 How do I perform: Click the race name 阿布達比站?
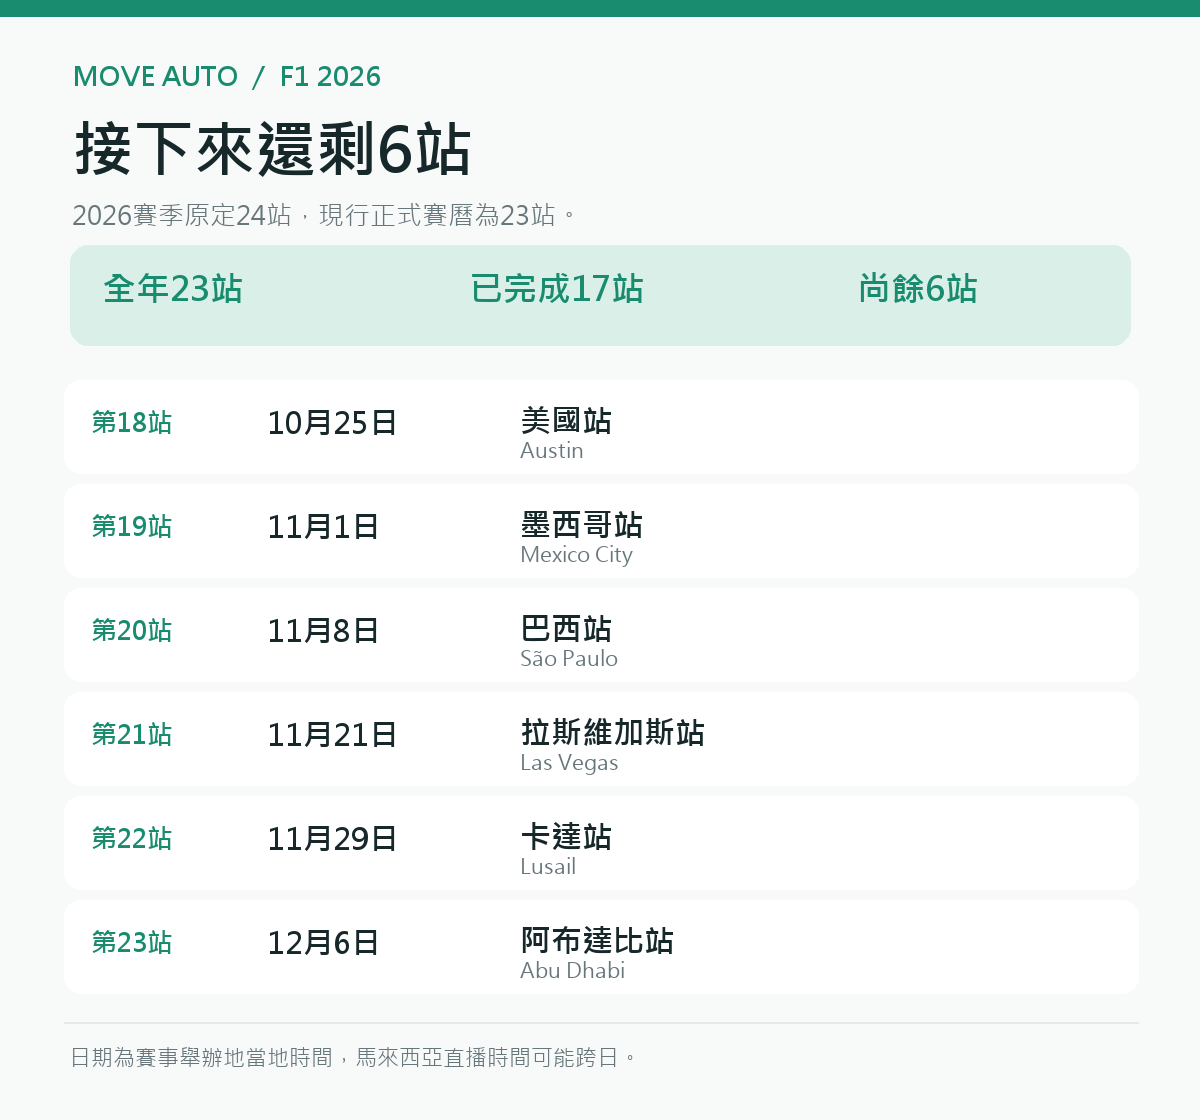tap(597, 941)
